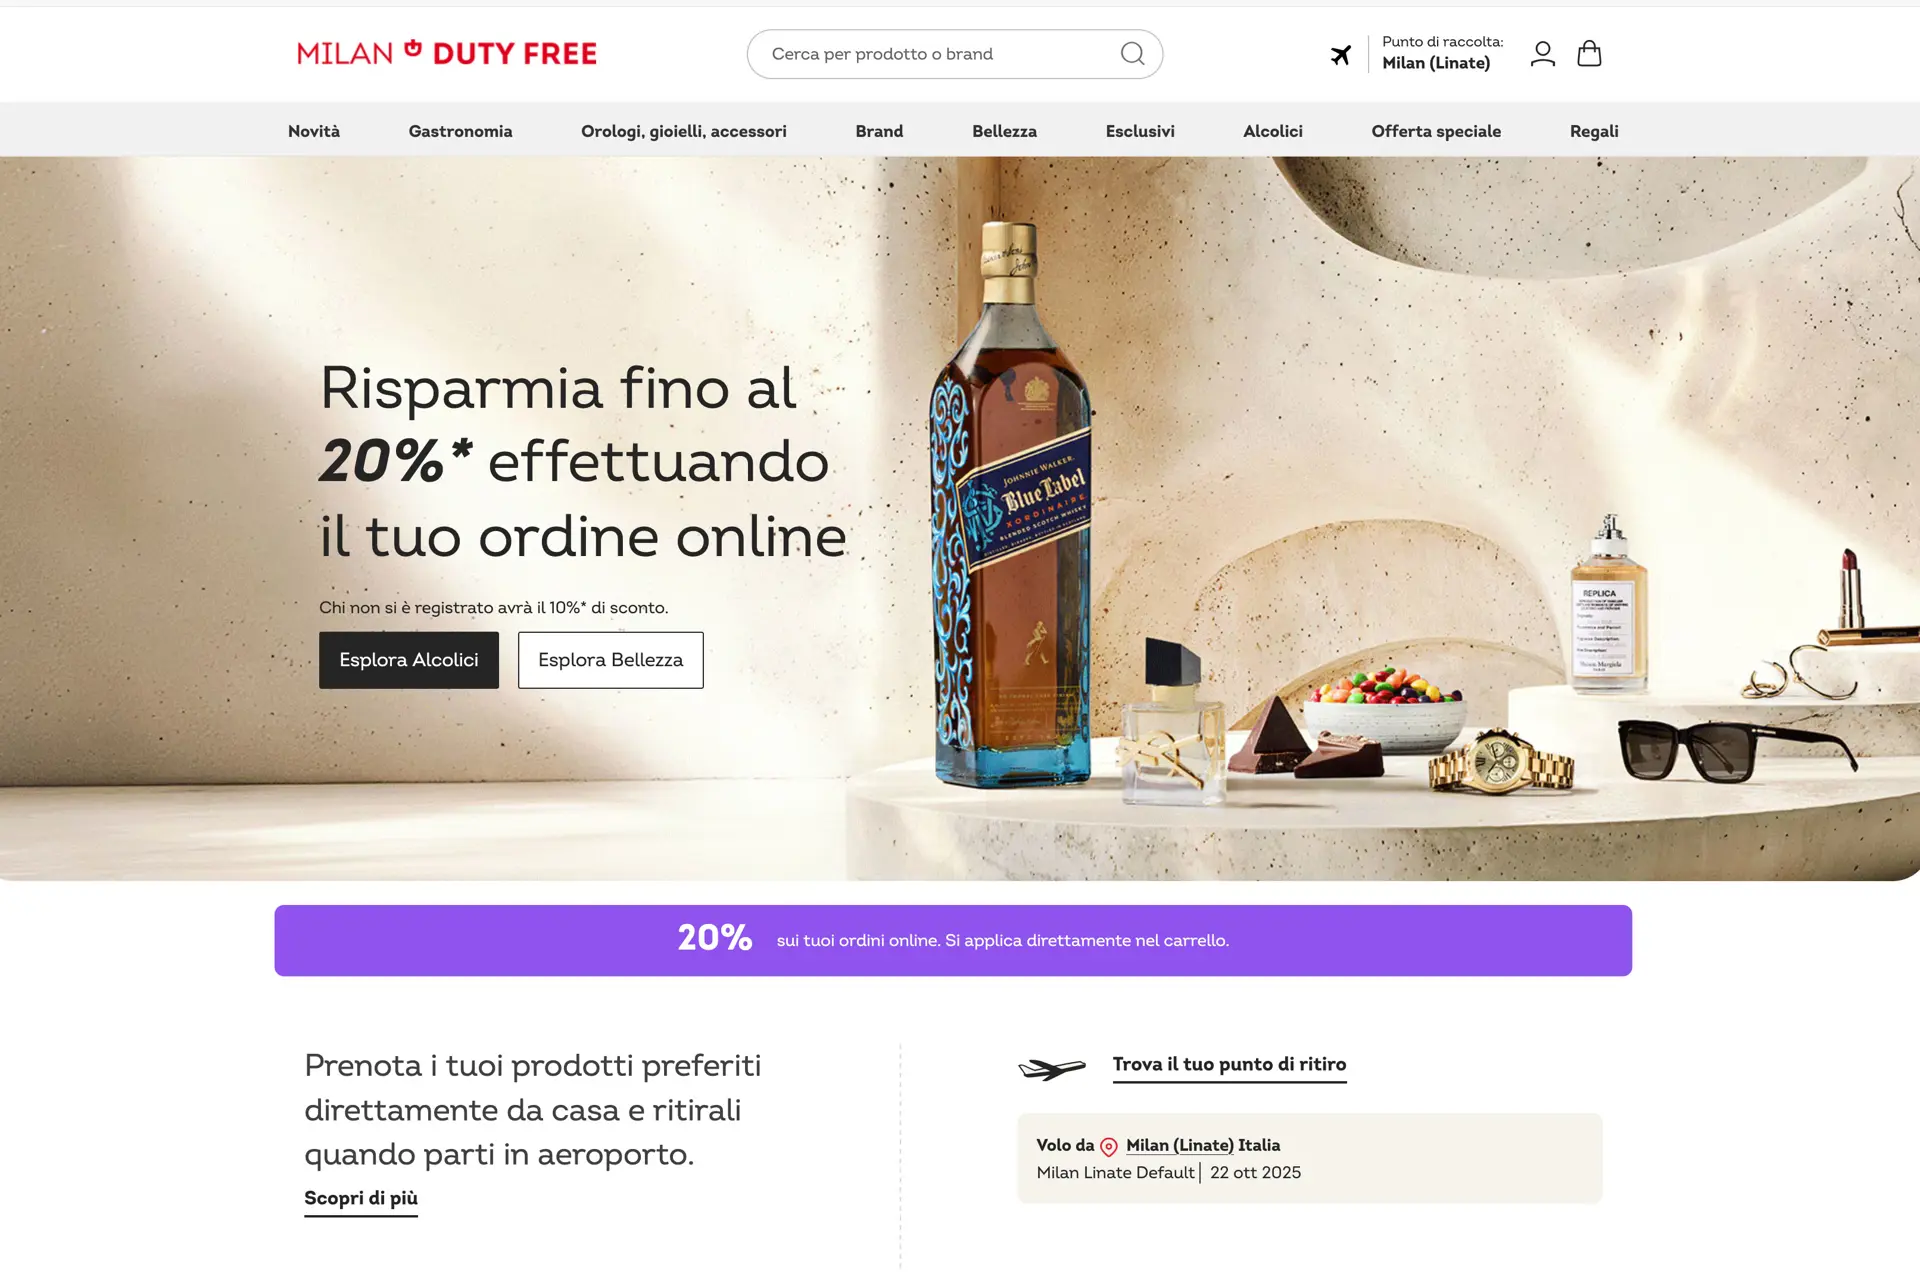The width and height of the screenshot is (1920, 1280).
Task: Open the Gastronomia menu
Action: 460,131
